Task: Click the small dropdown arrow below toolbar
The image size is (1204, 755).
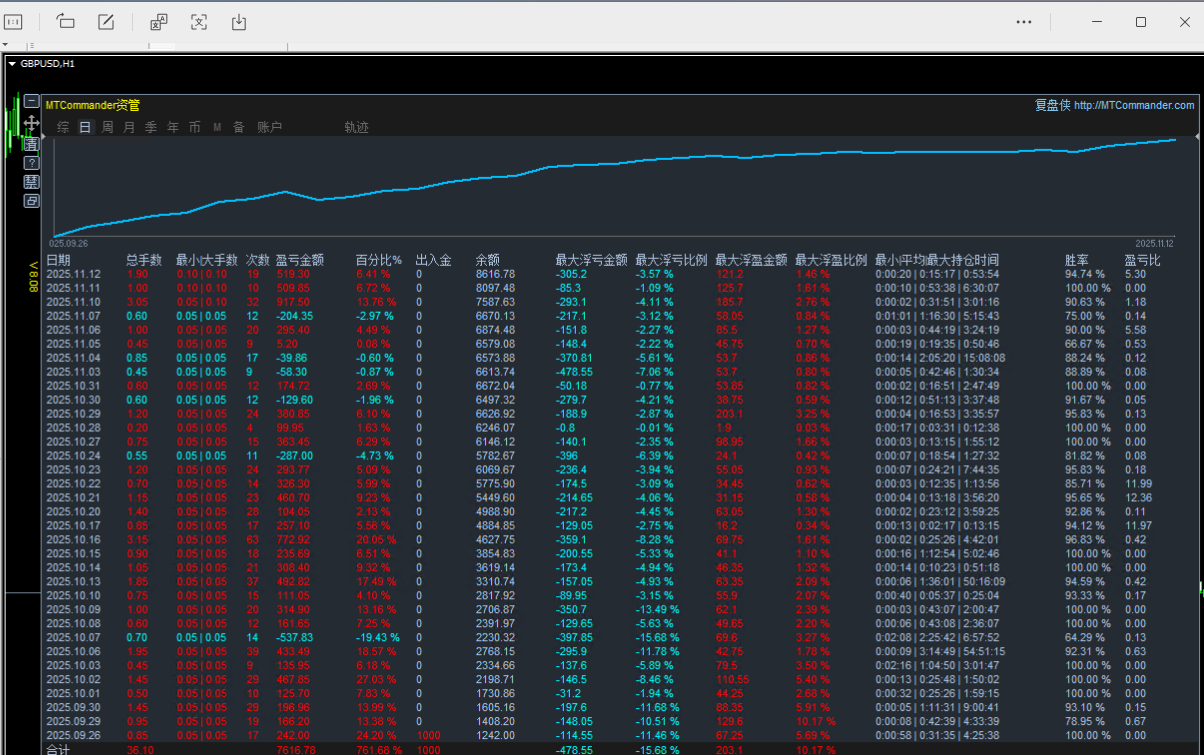Action: 5,45
